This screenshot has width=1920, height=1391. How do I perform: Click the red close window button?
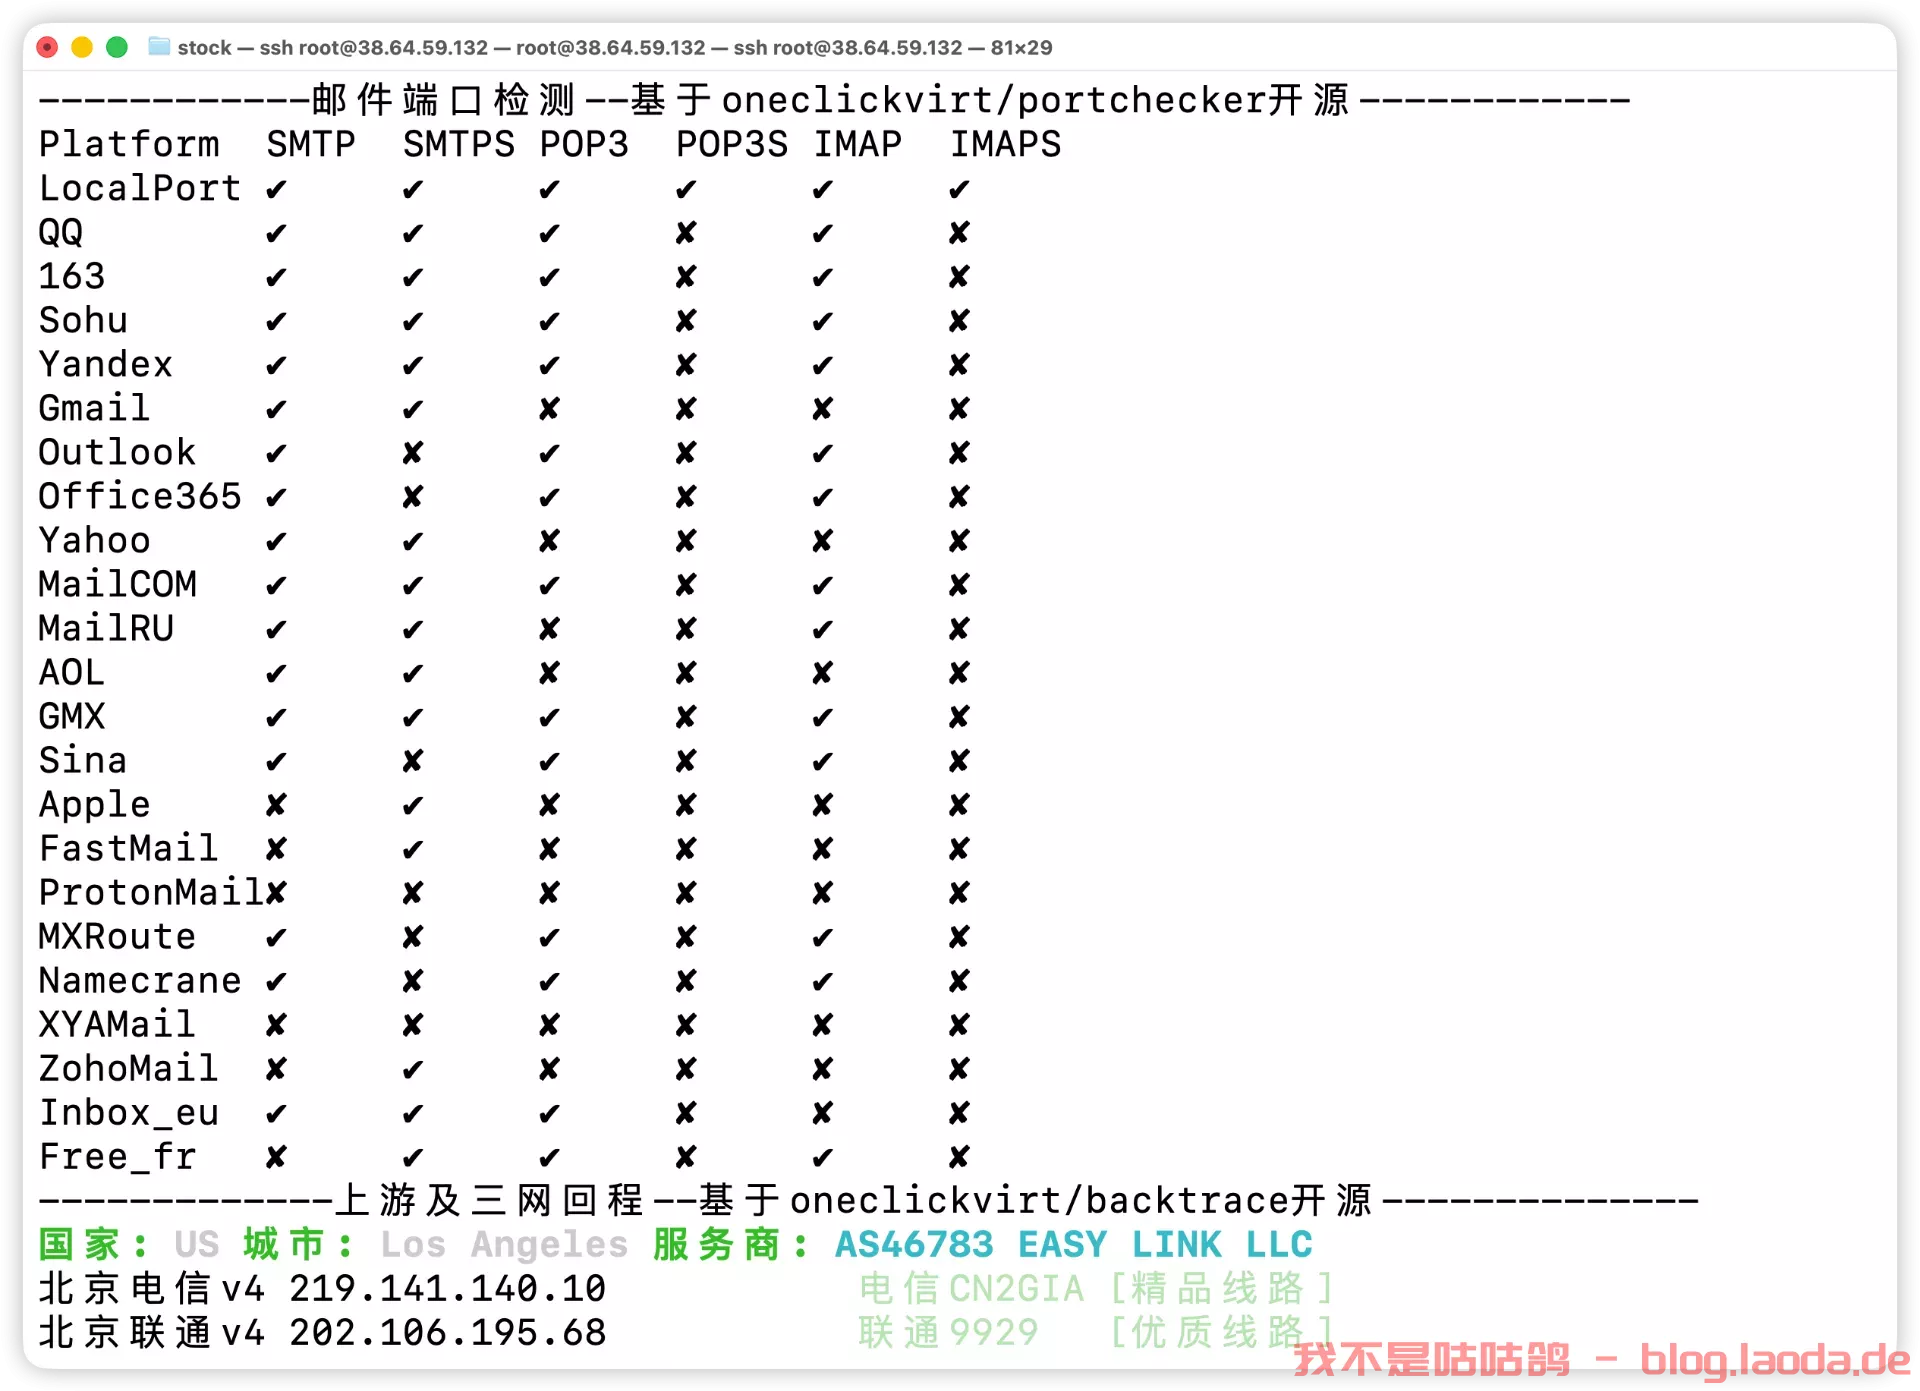[47, 47]
